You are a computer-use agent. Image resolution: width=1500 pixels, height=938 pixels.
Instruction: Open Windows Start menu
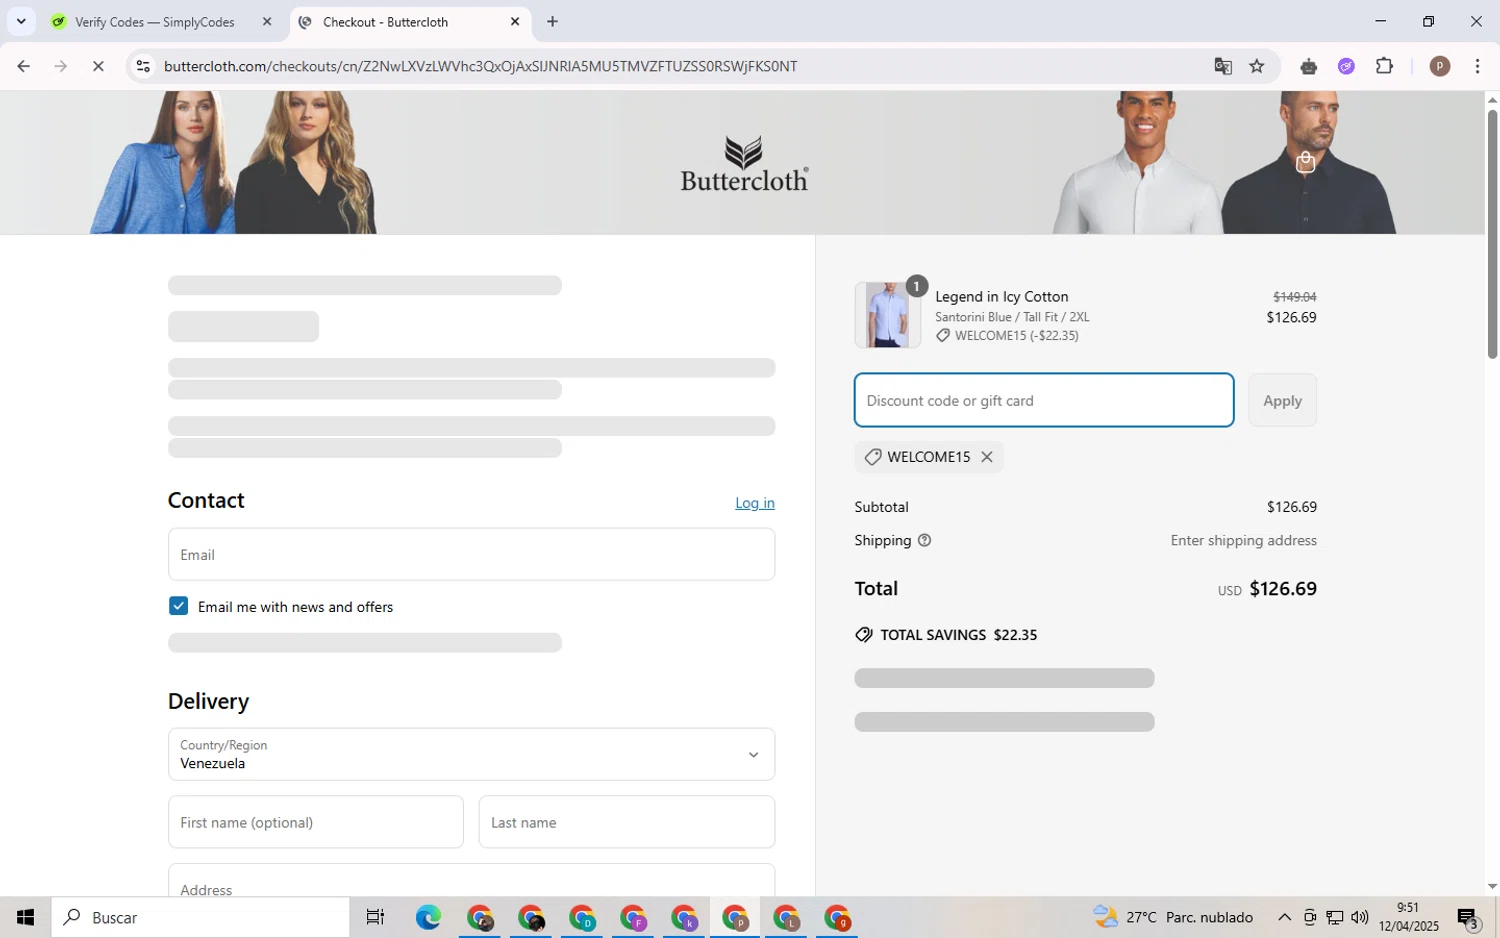pos(25,917)
